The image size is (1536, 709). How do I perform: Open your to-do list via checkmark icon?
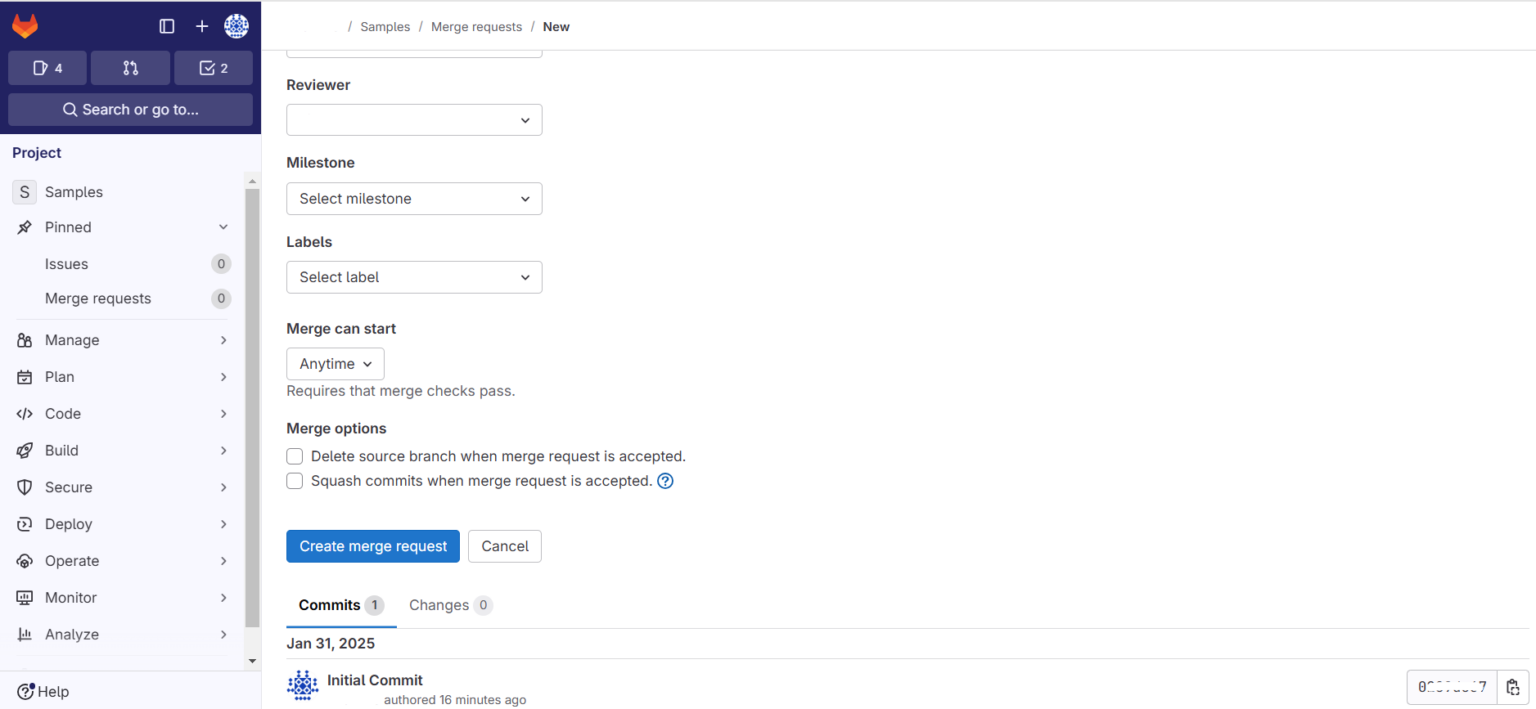tap(213, 67)
